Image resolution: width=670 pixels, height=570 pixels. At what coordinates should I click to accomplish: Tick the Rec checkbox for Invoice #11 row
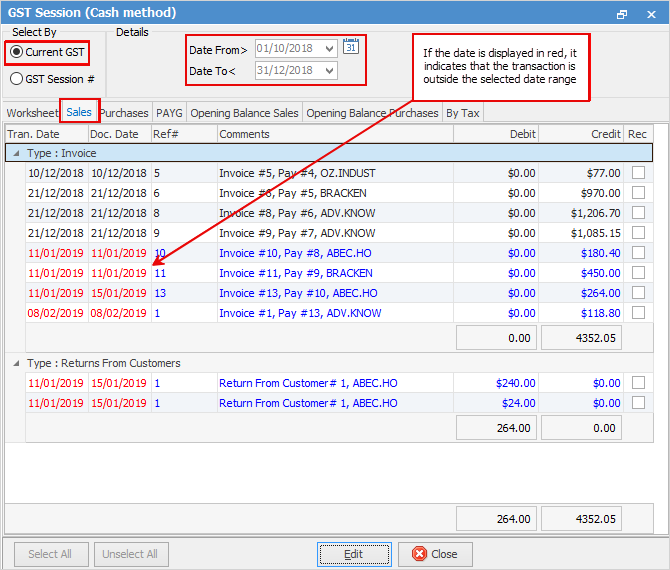point(638,273)
